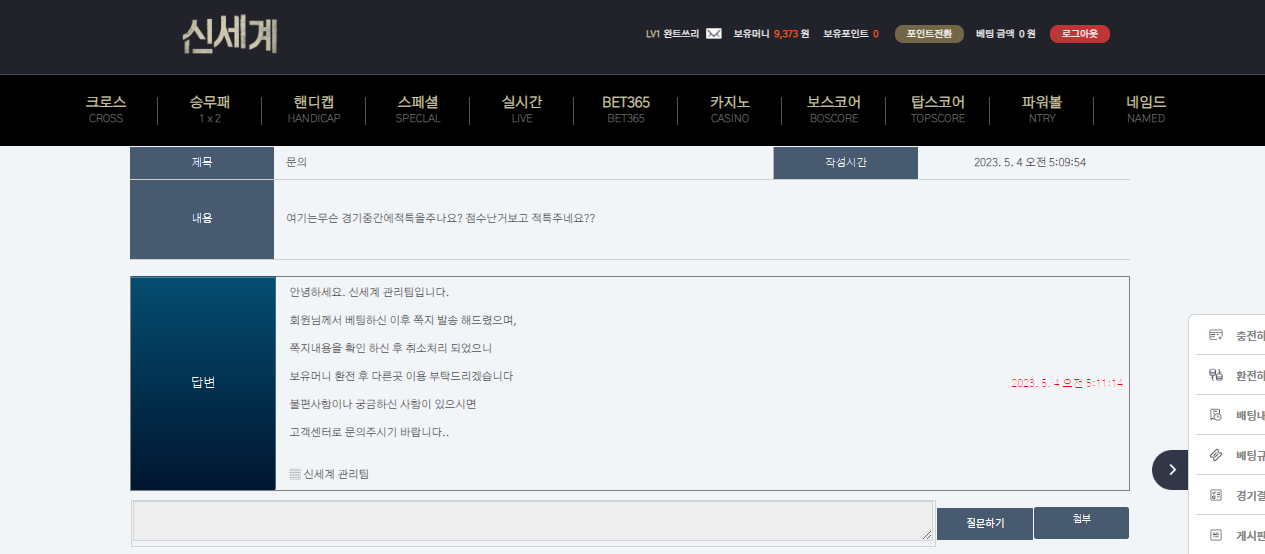Open the 크로스 CROSS menu
1265x554 pixels.
point(105,109)
